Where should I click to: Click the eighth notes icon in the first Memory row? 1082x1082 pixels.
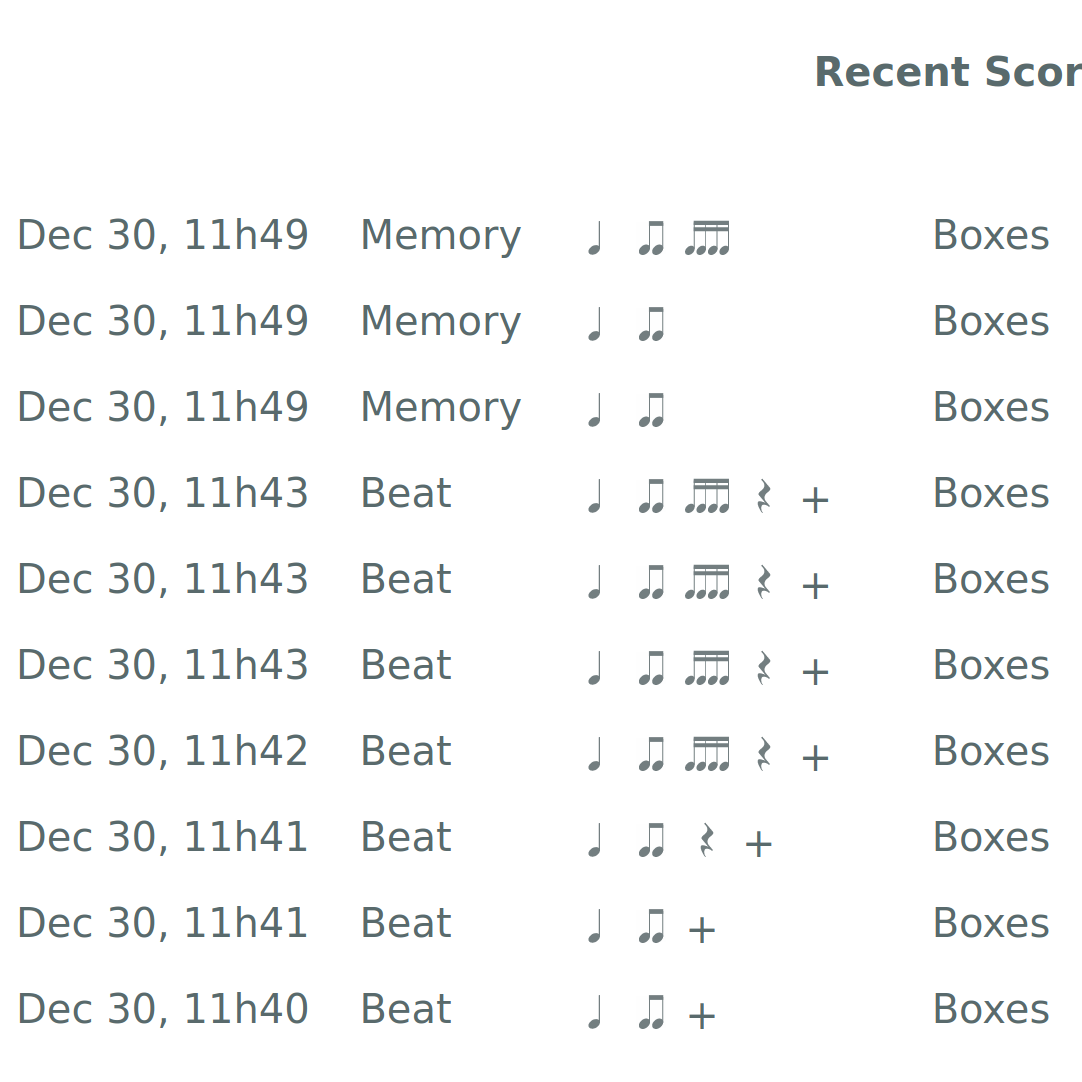click(652, 238)
